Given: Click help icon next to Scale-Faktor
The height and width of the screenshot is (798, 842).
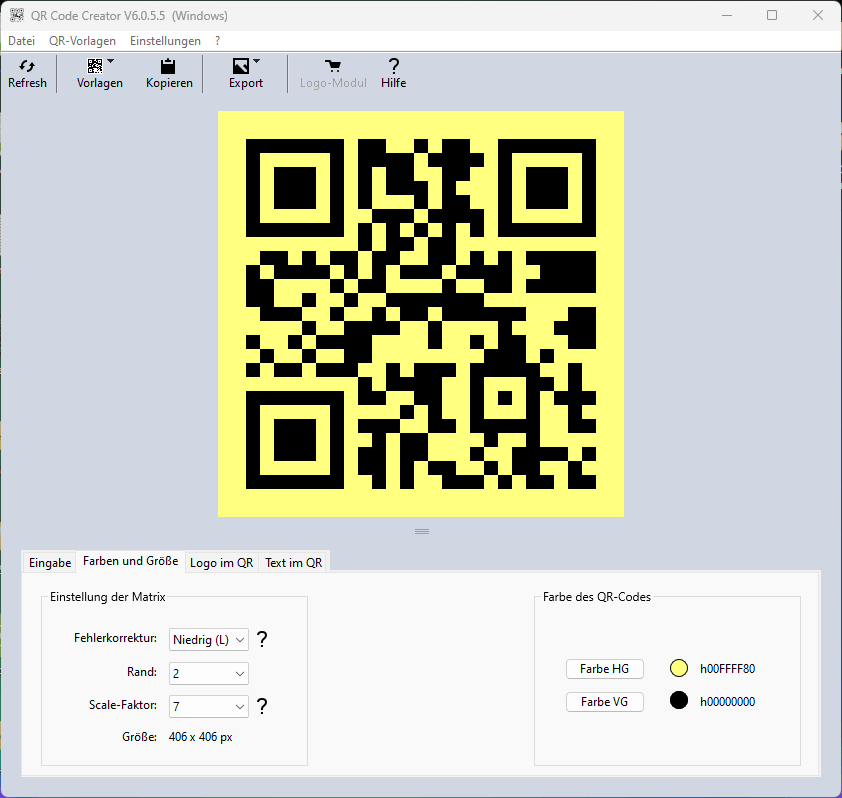Looking at the screenshot, I should click(x=262, y=706).
